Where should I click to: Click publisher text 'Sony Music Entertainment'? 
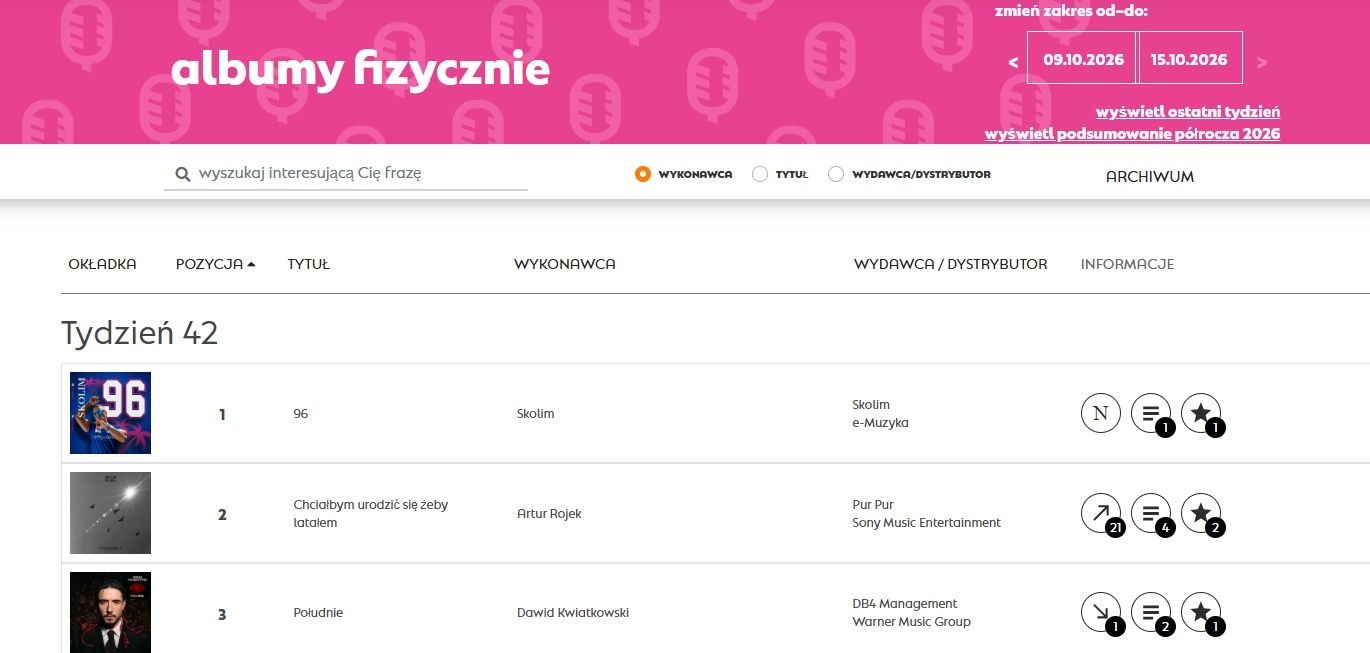pyautogui.click(x=926, y=522)
